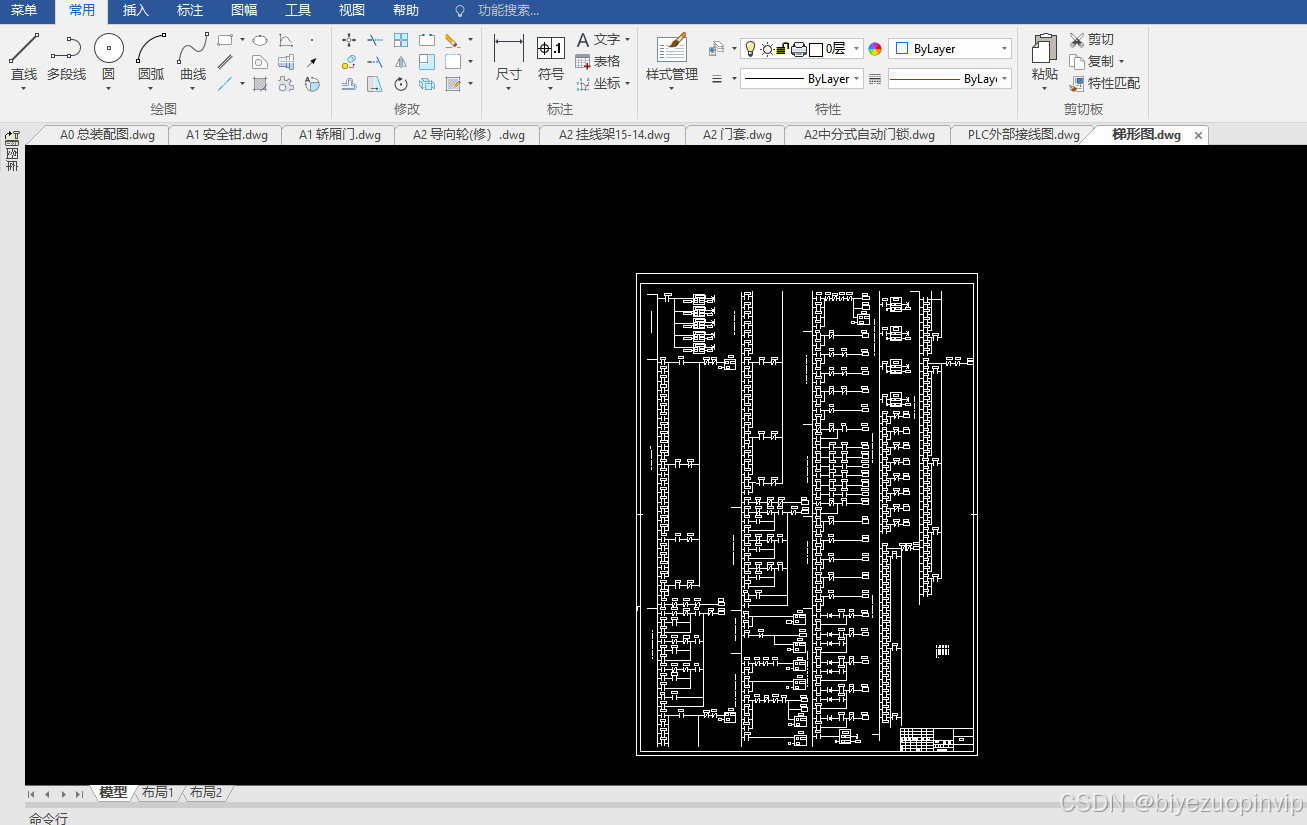
Task: Close the 梯形图.dwg document tab
Action: [x=1199, y=135]
